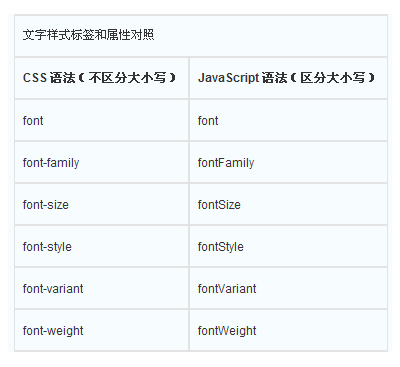Click the fontSize cell

[x=288, y=204]
